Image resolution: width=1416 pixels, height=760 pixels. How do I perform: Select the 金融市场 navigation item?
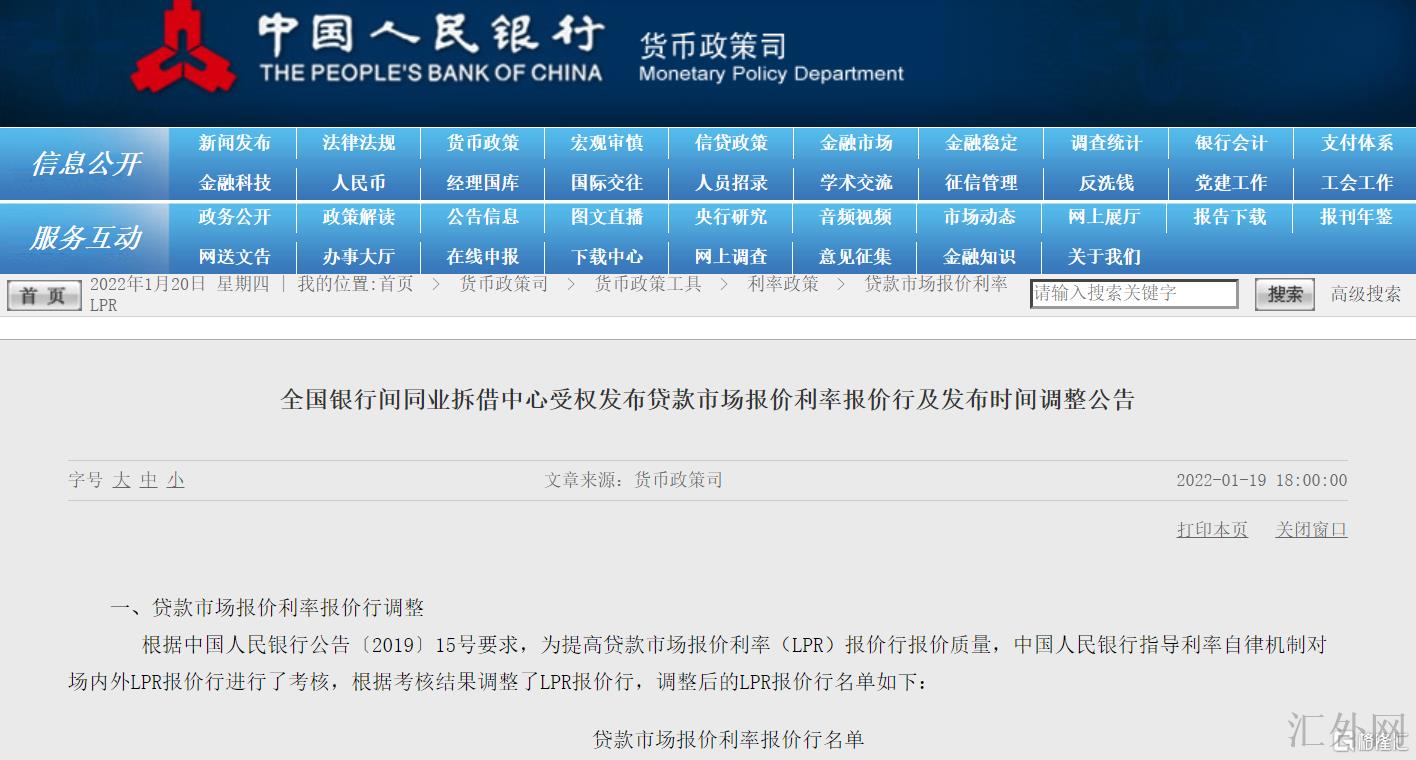pyautogui.click(x=856, y=143)
